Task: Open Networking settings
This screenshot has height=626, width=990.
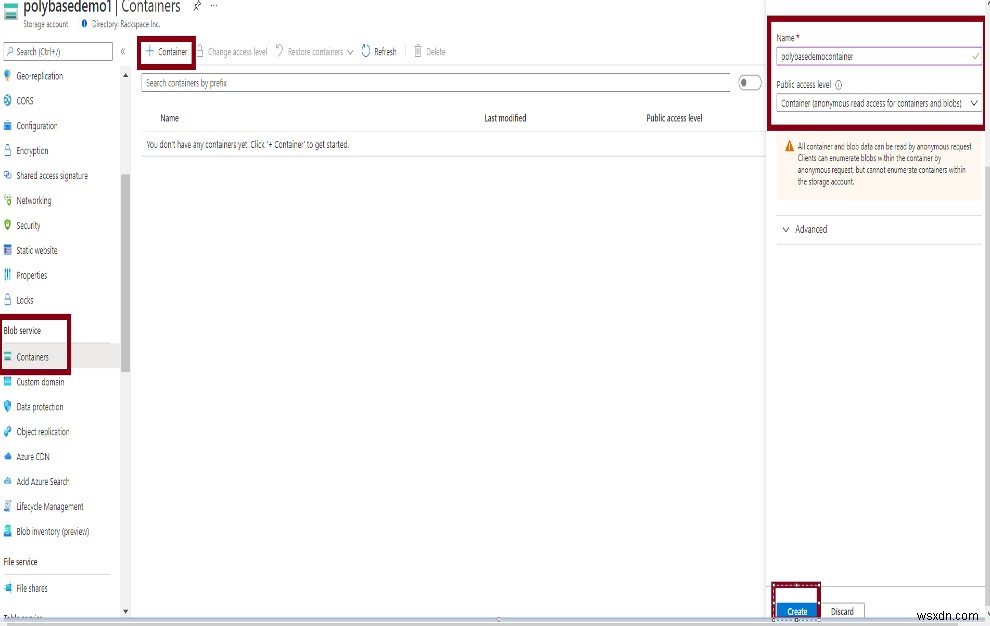Action: tap(33, 200)
